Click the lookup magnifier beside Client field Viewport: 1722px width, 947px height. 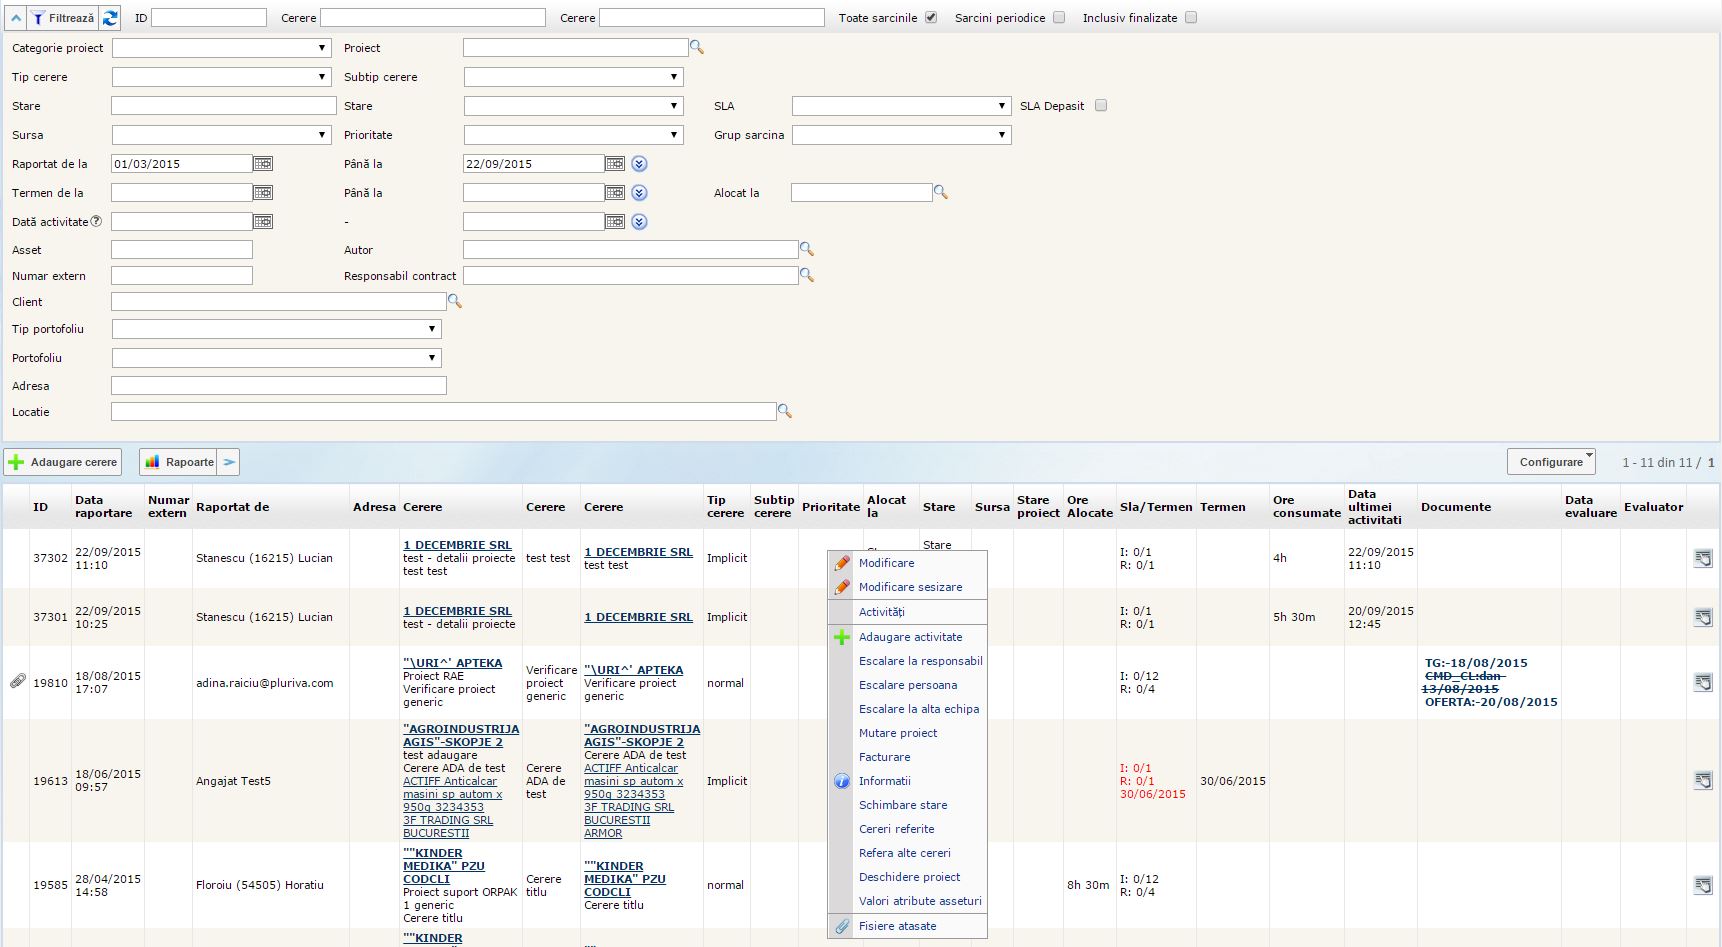[x=454, y=301]
